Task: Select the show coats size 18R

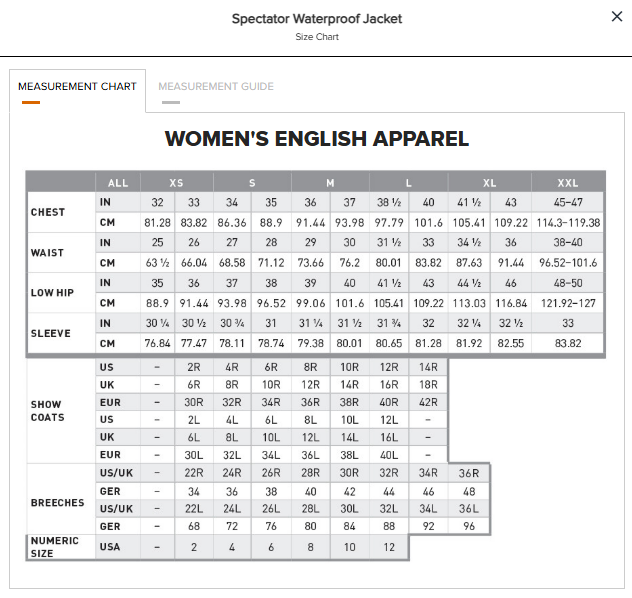Action: click(x=428, y=385)
